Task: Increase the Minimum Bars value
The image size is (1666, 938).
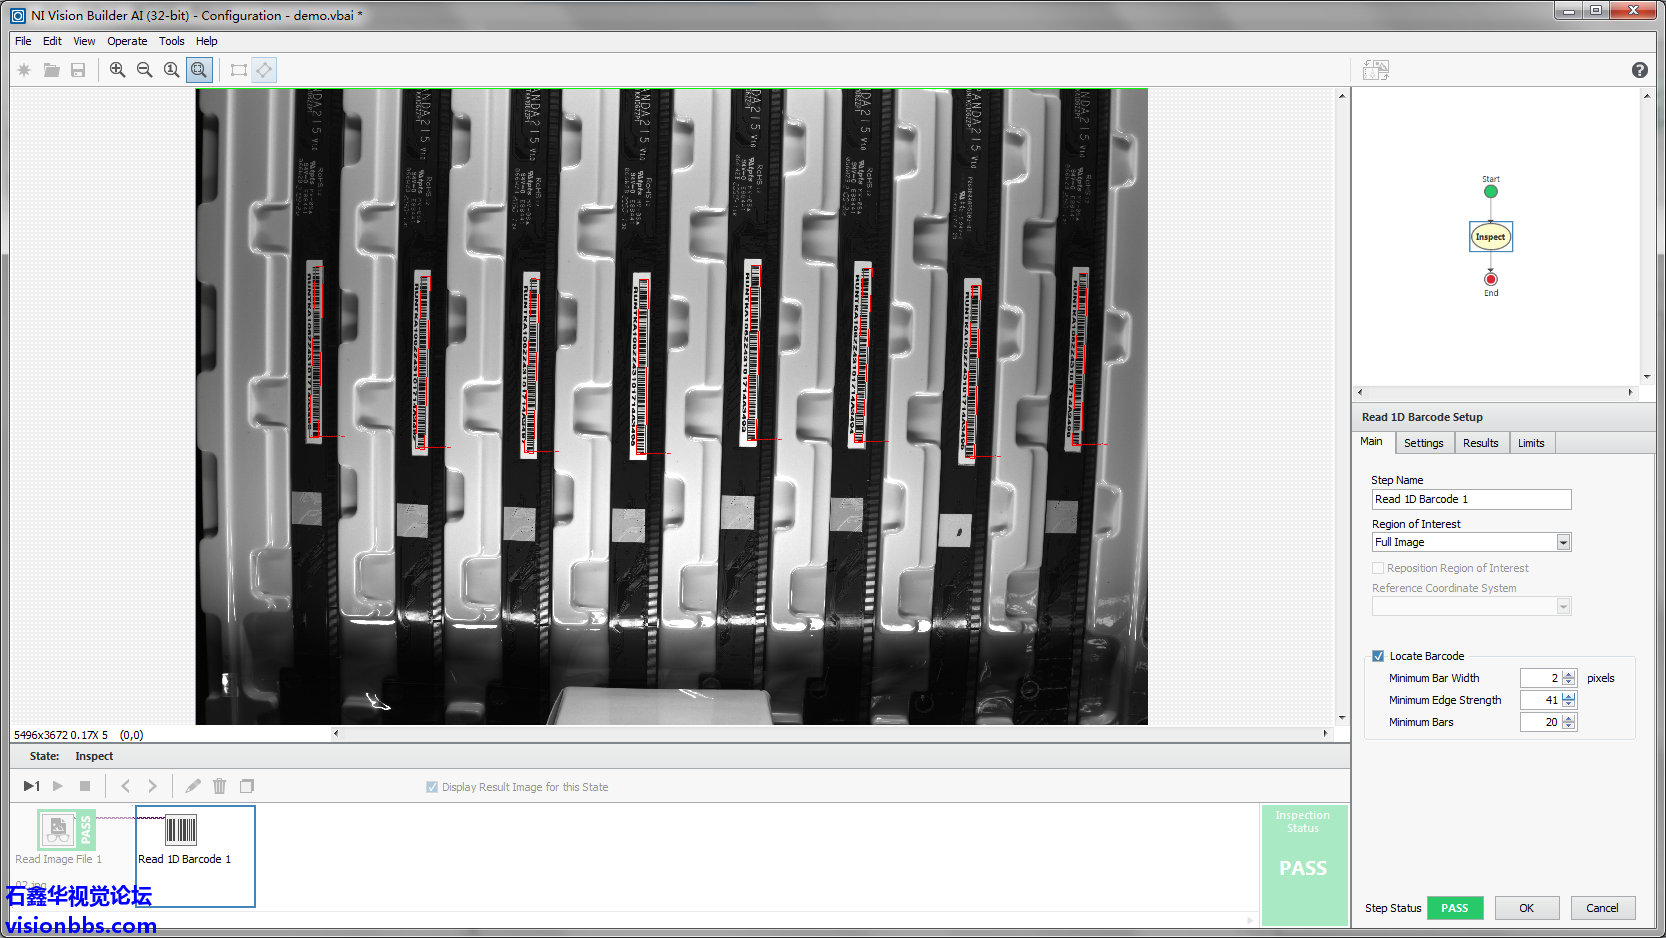Action: (1568, 718)
